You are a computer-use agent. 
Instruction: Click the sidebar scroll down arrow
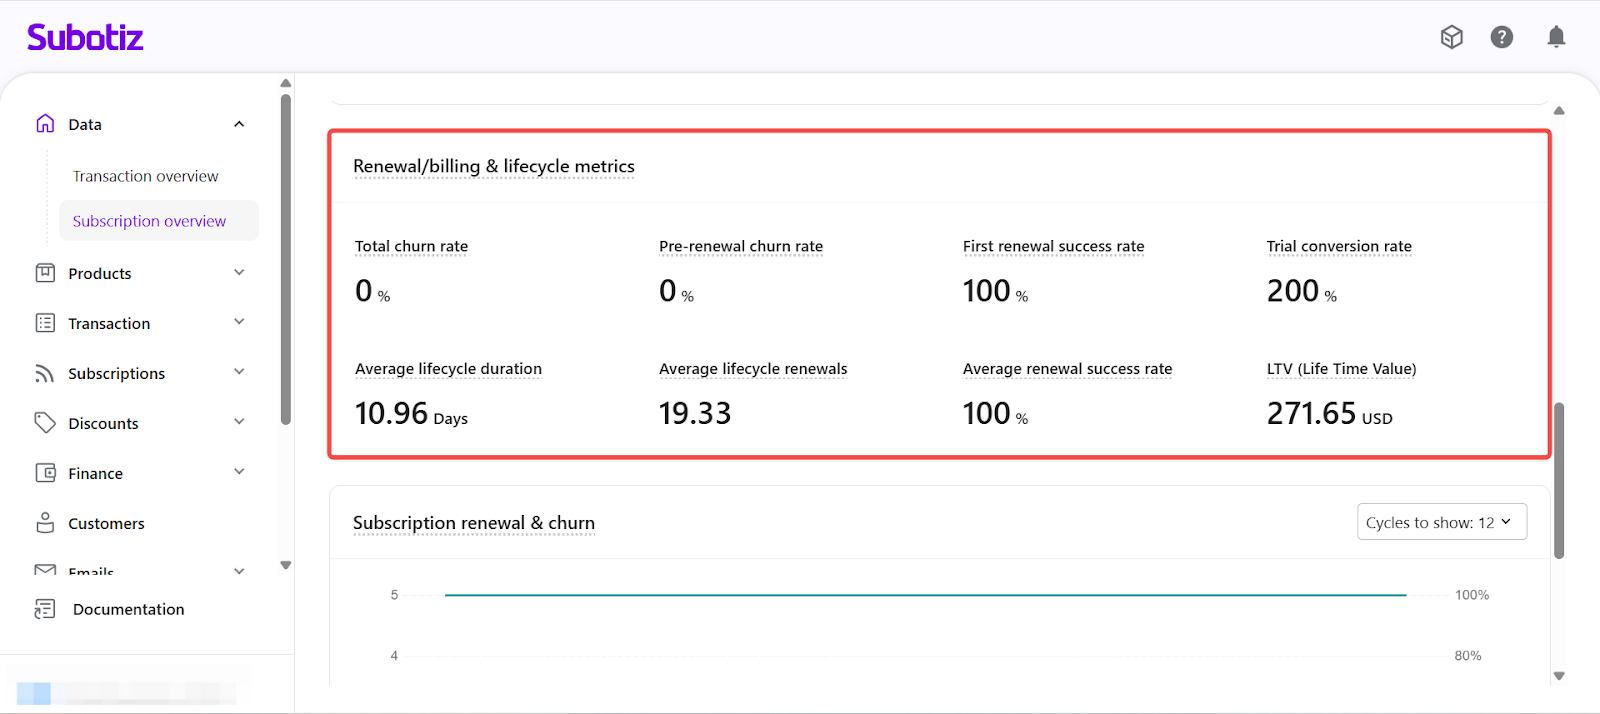(x=286, y=565)
